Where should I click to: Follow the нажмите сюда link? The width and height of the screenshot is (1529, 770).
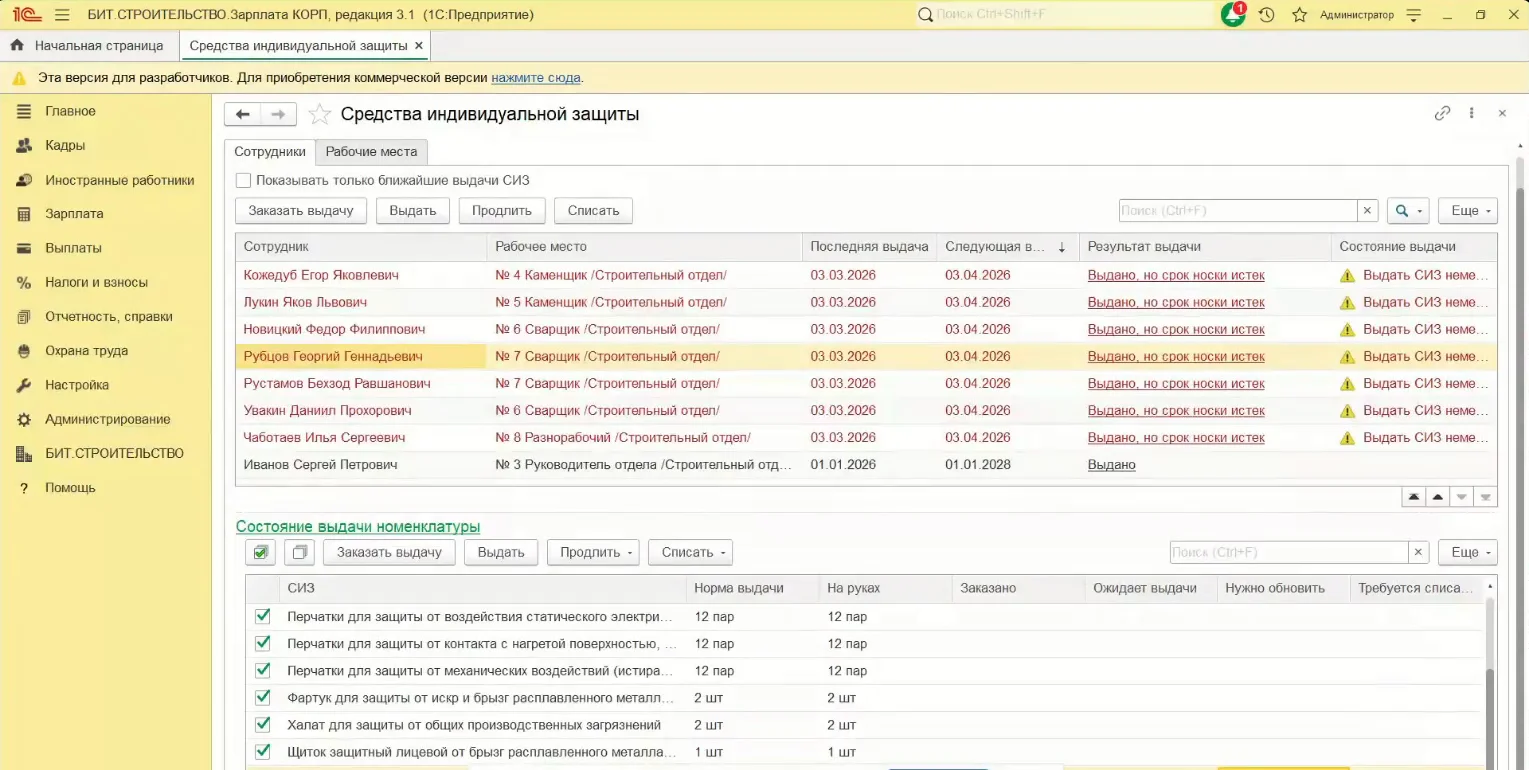[x=536, y=77]
